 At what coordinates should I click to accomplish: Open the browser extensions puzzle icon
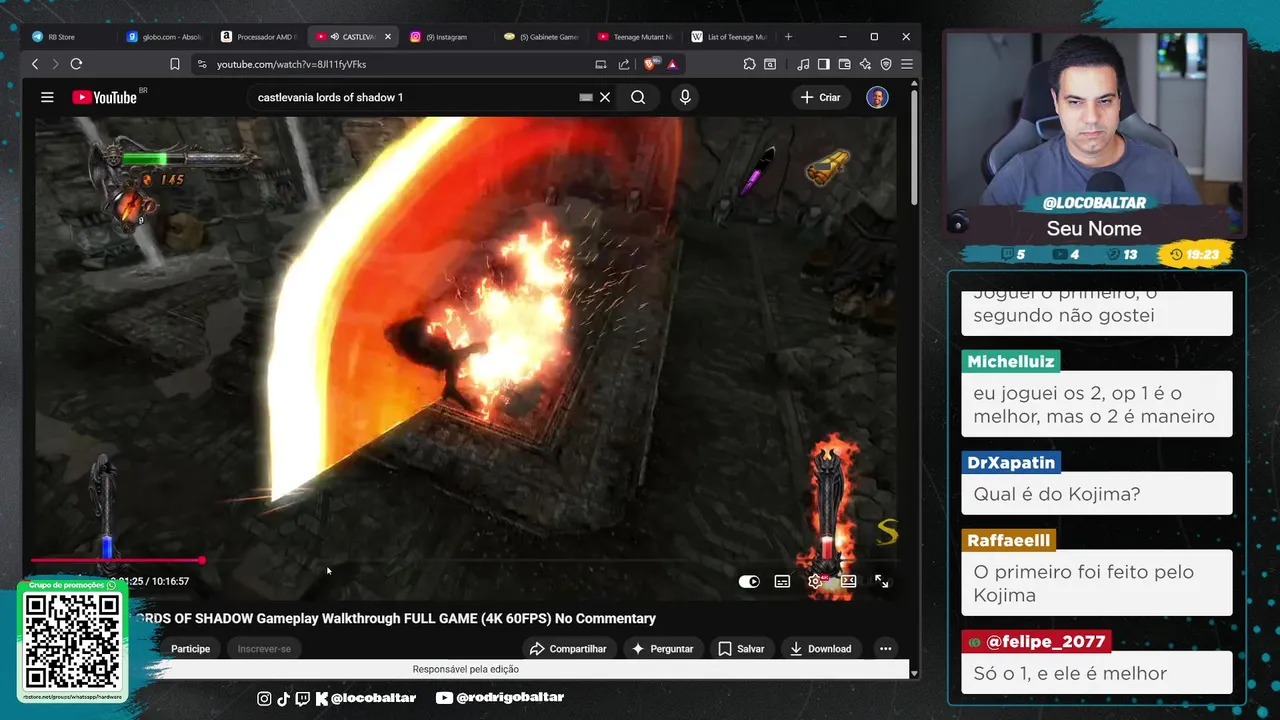[749, 64]
